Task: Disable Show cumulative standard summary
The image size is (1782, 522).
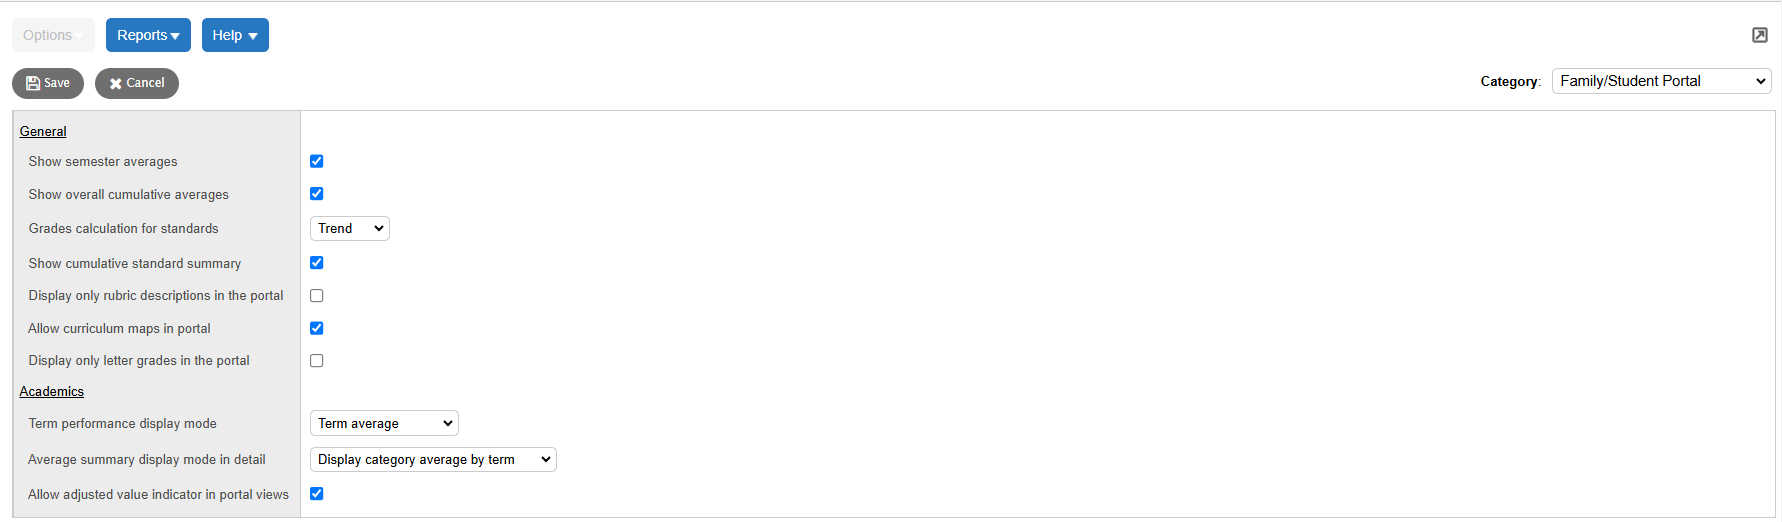Action: (x=317, y=263)
